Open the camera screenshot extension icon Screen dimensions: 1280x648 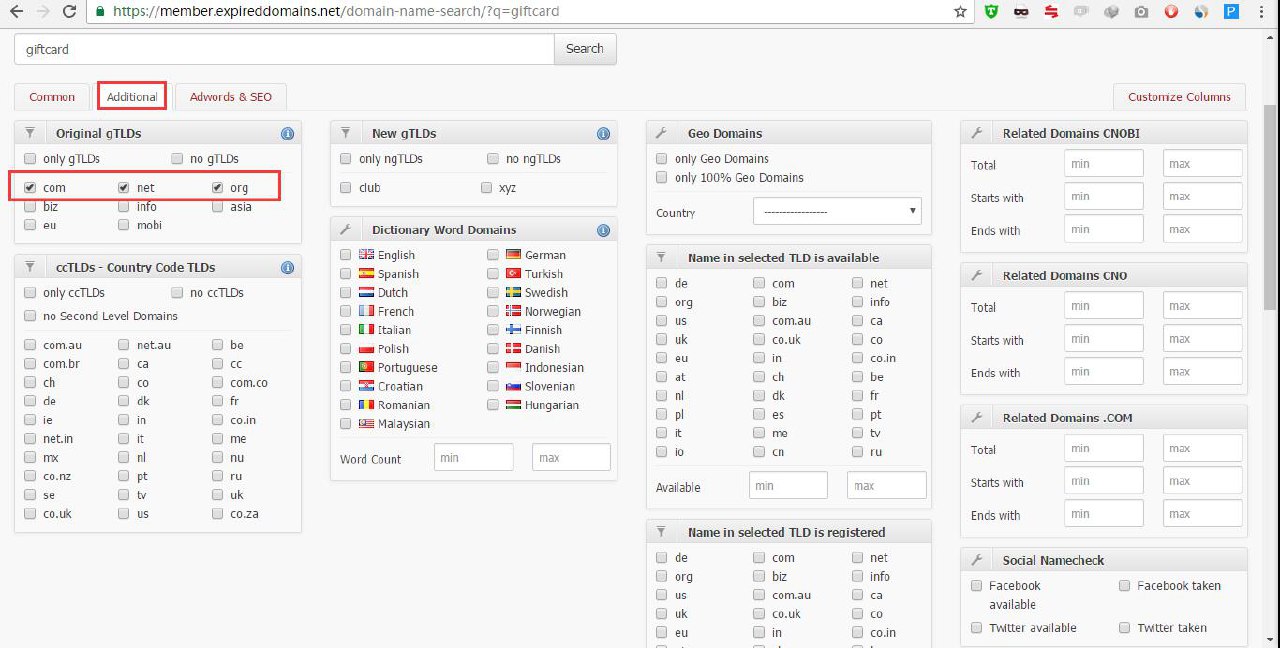(1141, 12)
